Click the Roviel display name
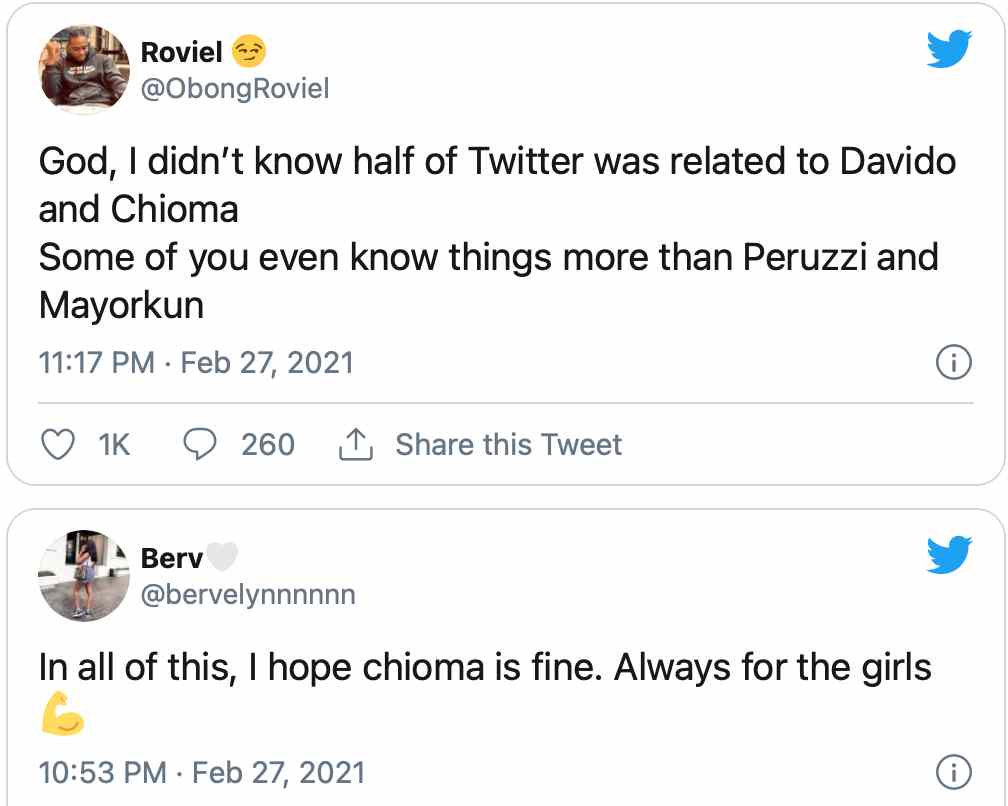This screenshot has width=1008, height=806. pyautogui.click(x=182, y=51)
